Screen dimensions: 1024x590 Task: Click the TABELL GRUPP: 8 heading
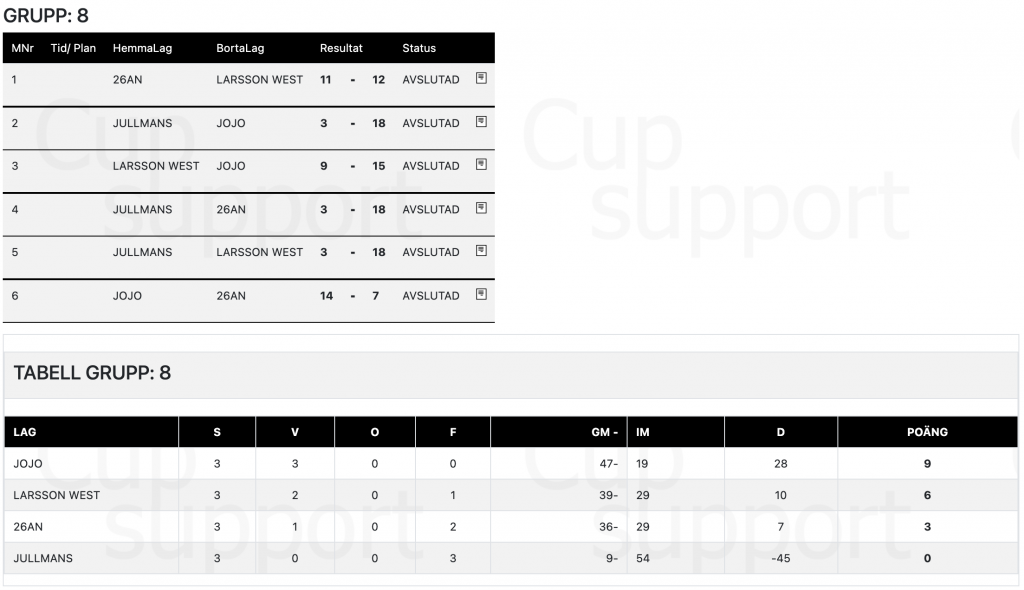point(92,372)
